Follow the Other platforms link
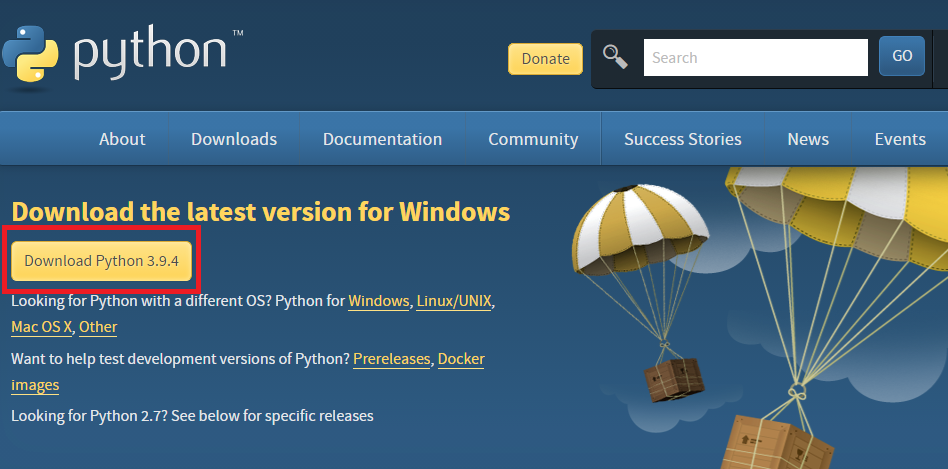 point(98,327)
